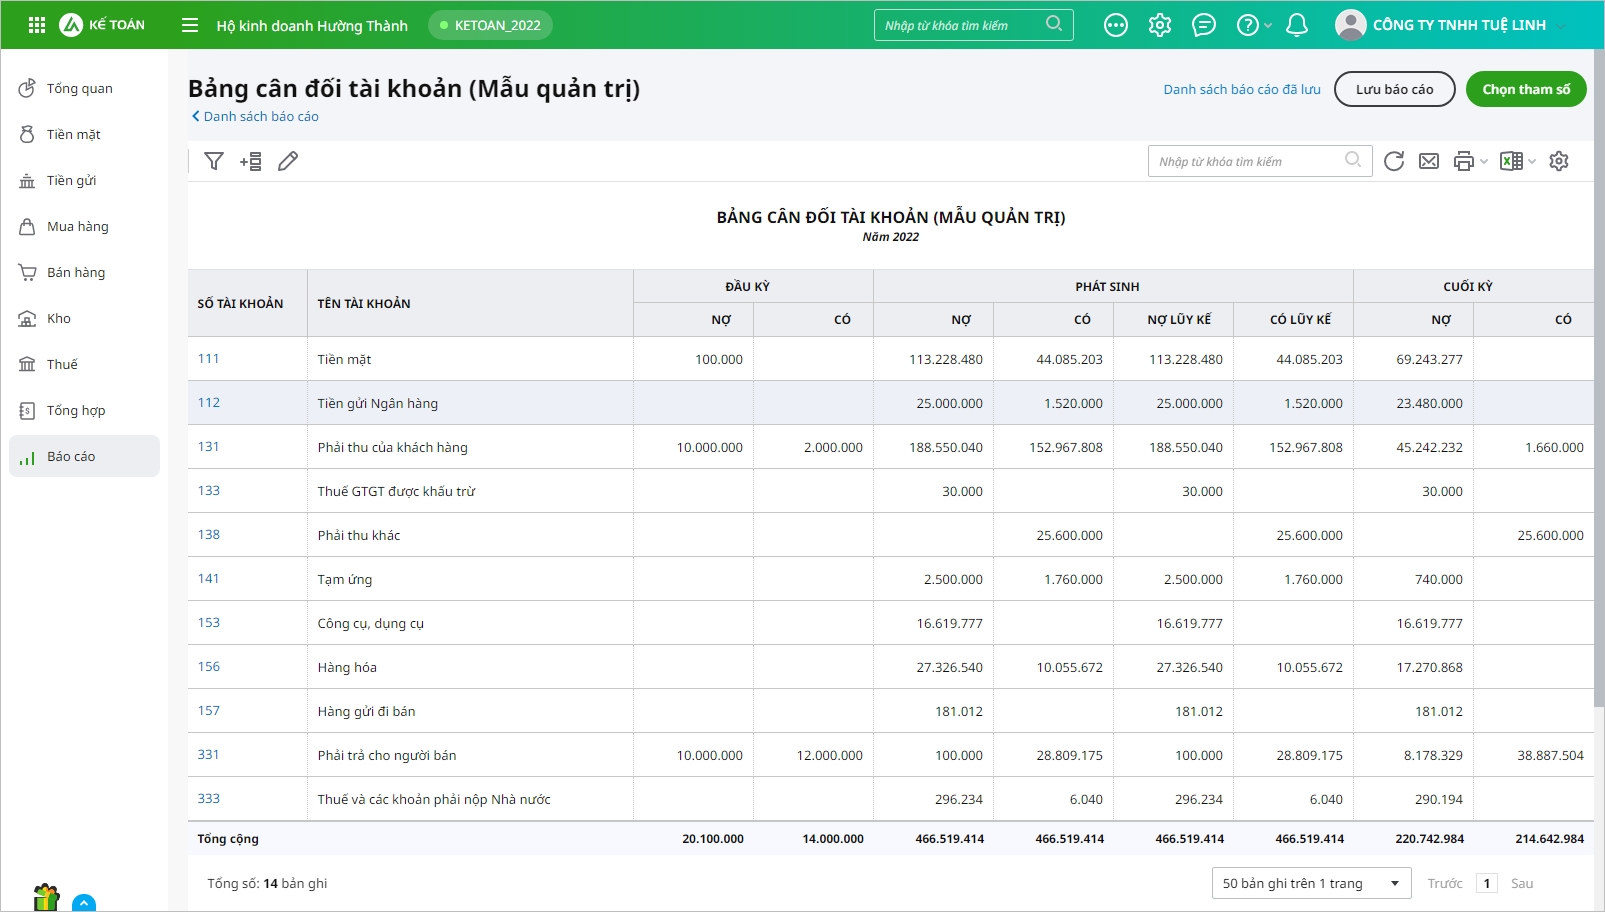Viewport: 1605px width, 912px height.
Task: Open the records per page dropdown
Action: tap(1311, 883)
